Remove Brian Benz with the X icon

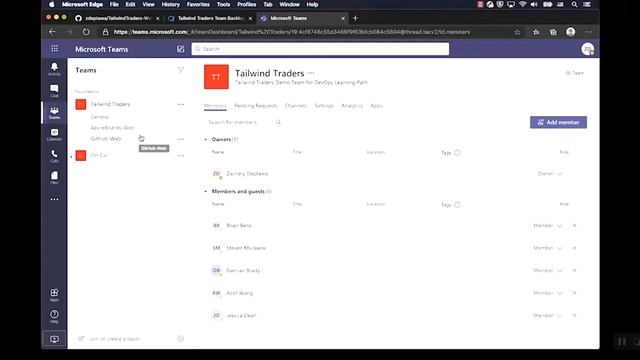click(x=574, y=225)
